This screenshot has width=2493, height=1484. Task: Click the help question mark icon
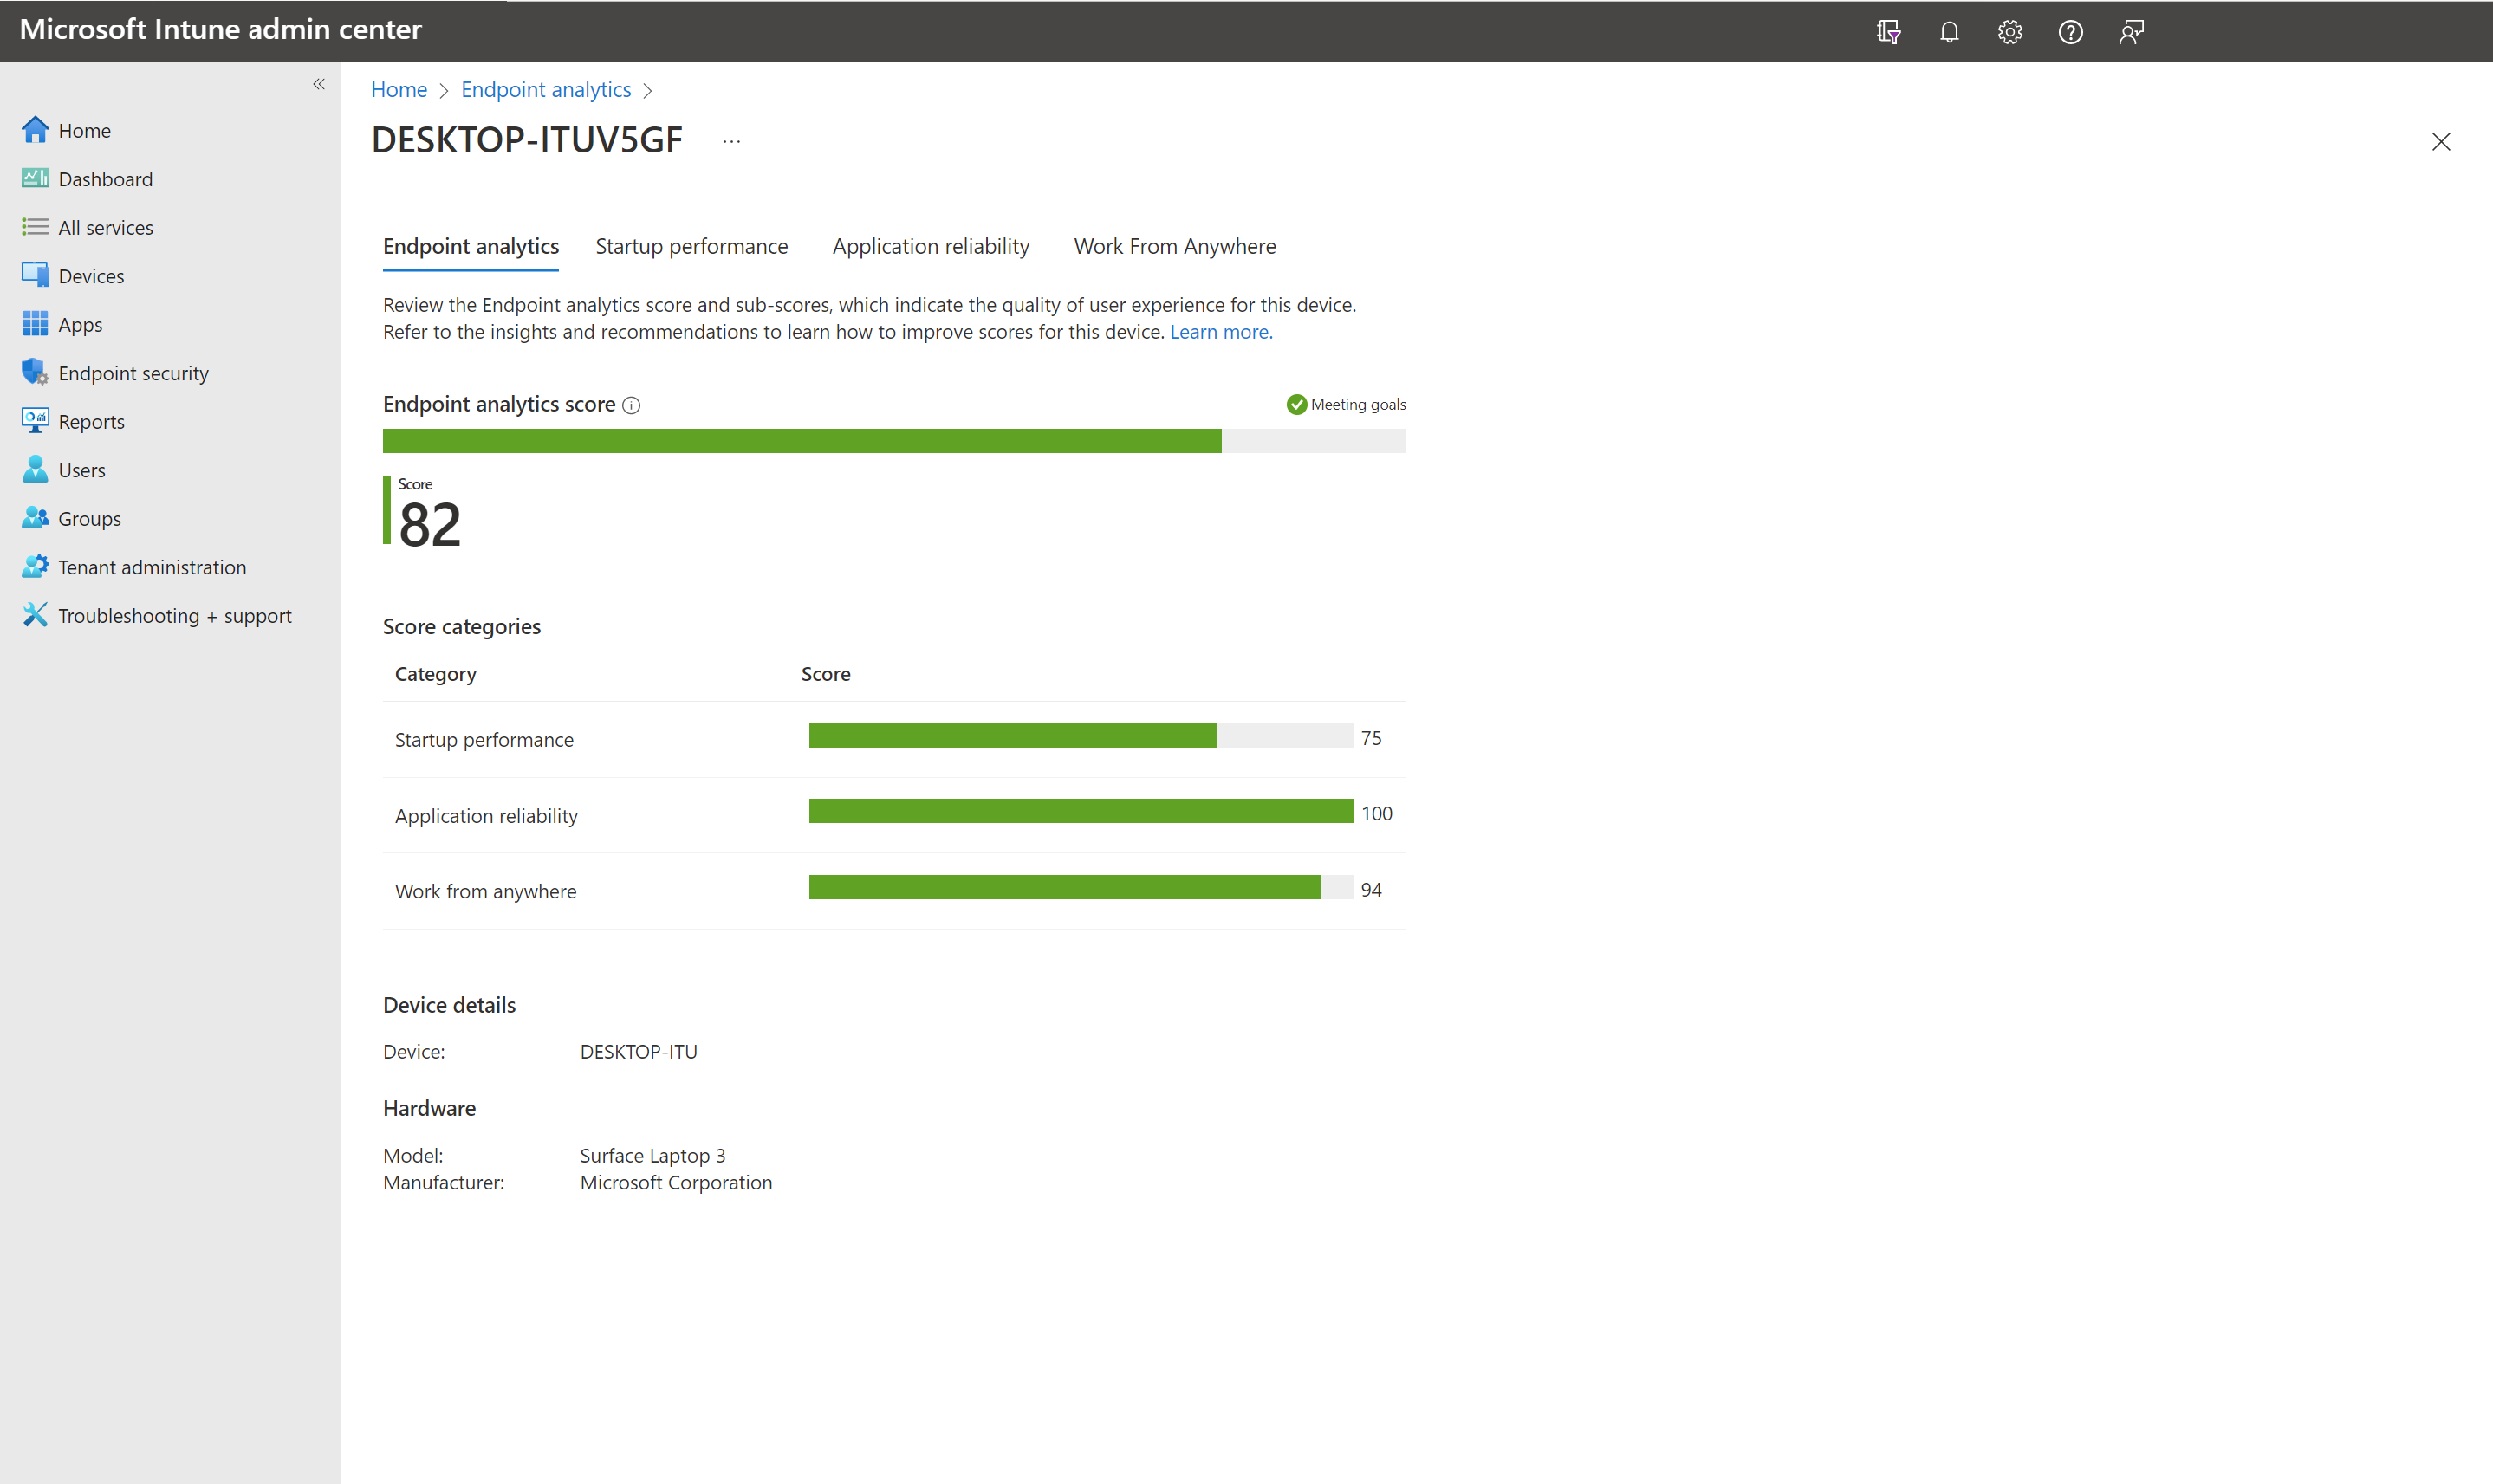point(2070,32)
